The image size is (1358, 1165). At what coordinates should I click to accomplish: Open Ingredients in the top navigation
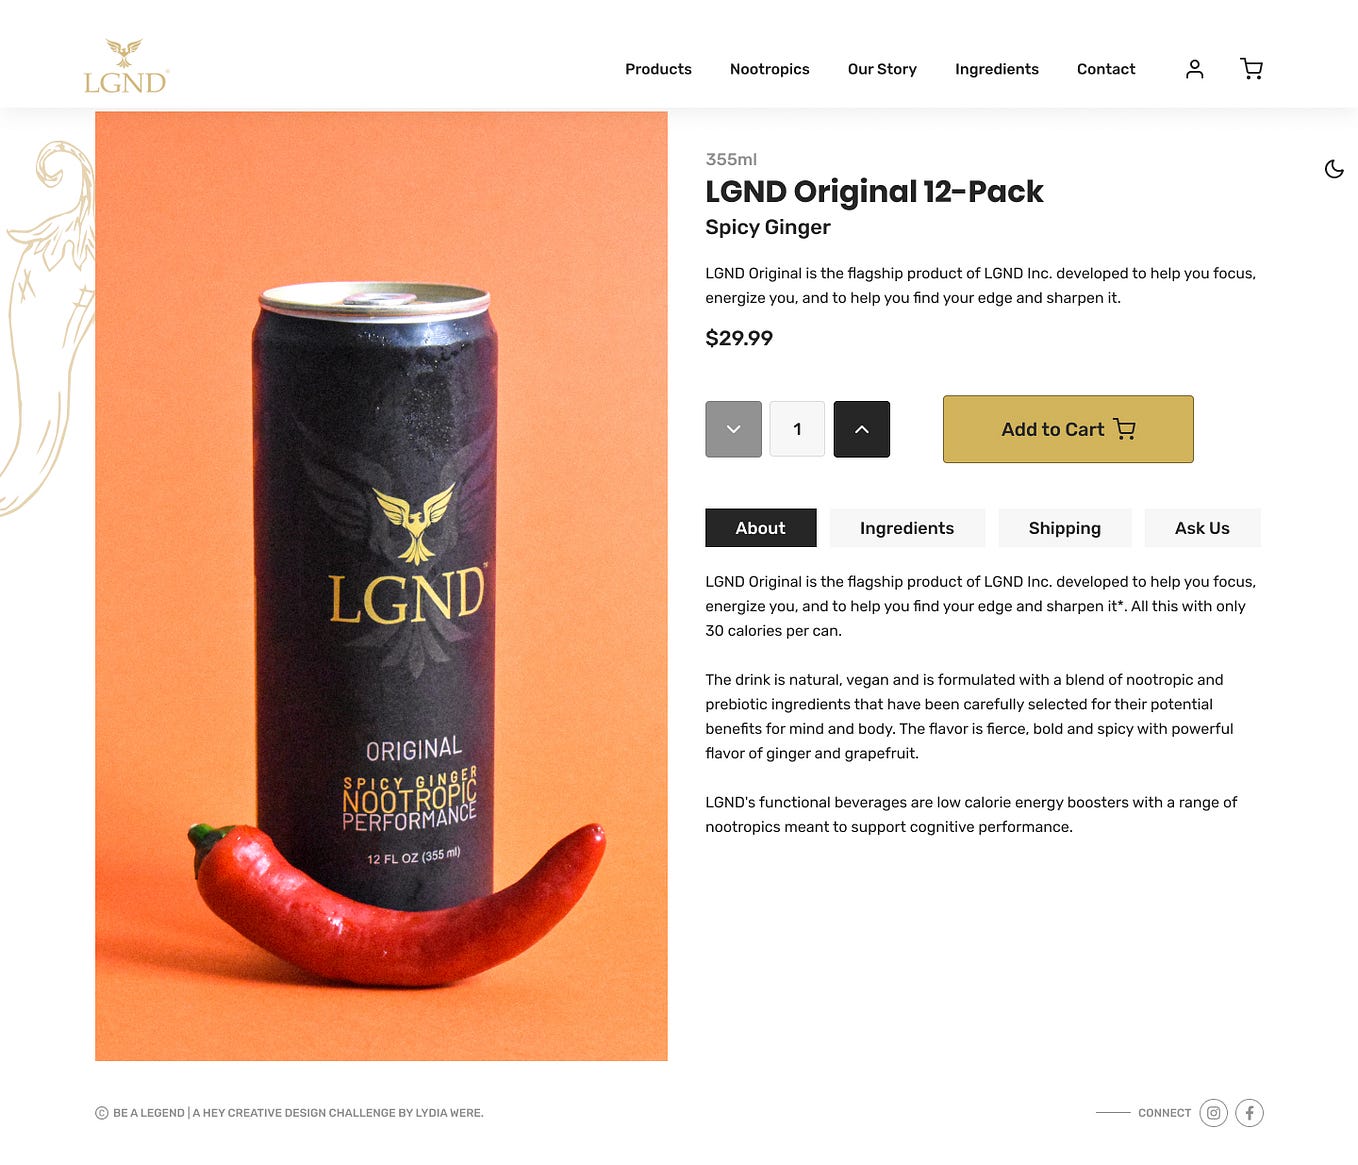point(997,69)
